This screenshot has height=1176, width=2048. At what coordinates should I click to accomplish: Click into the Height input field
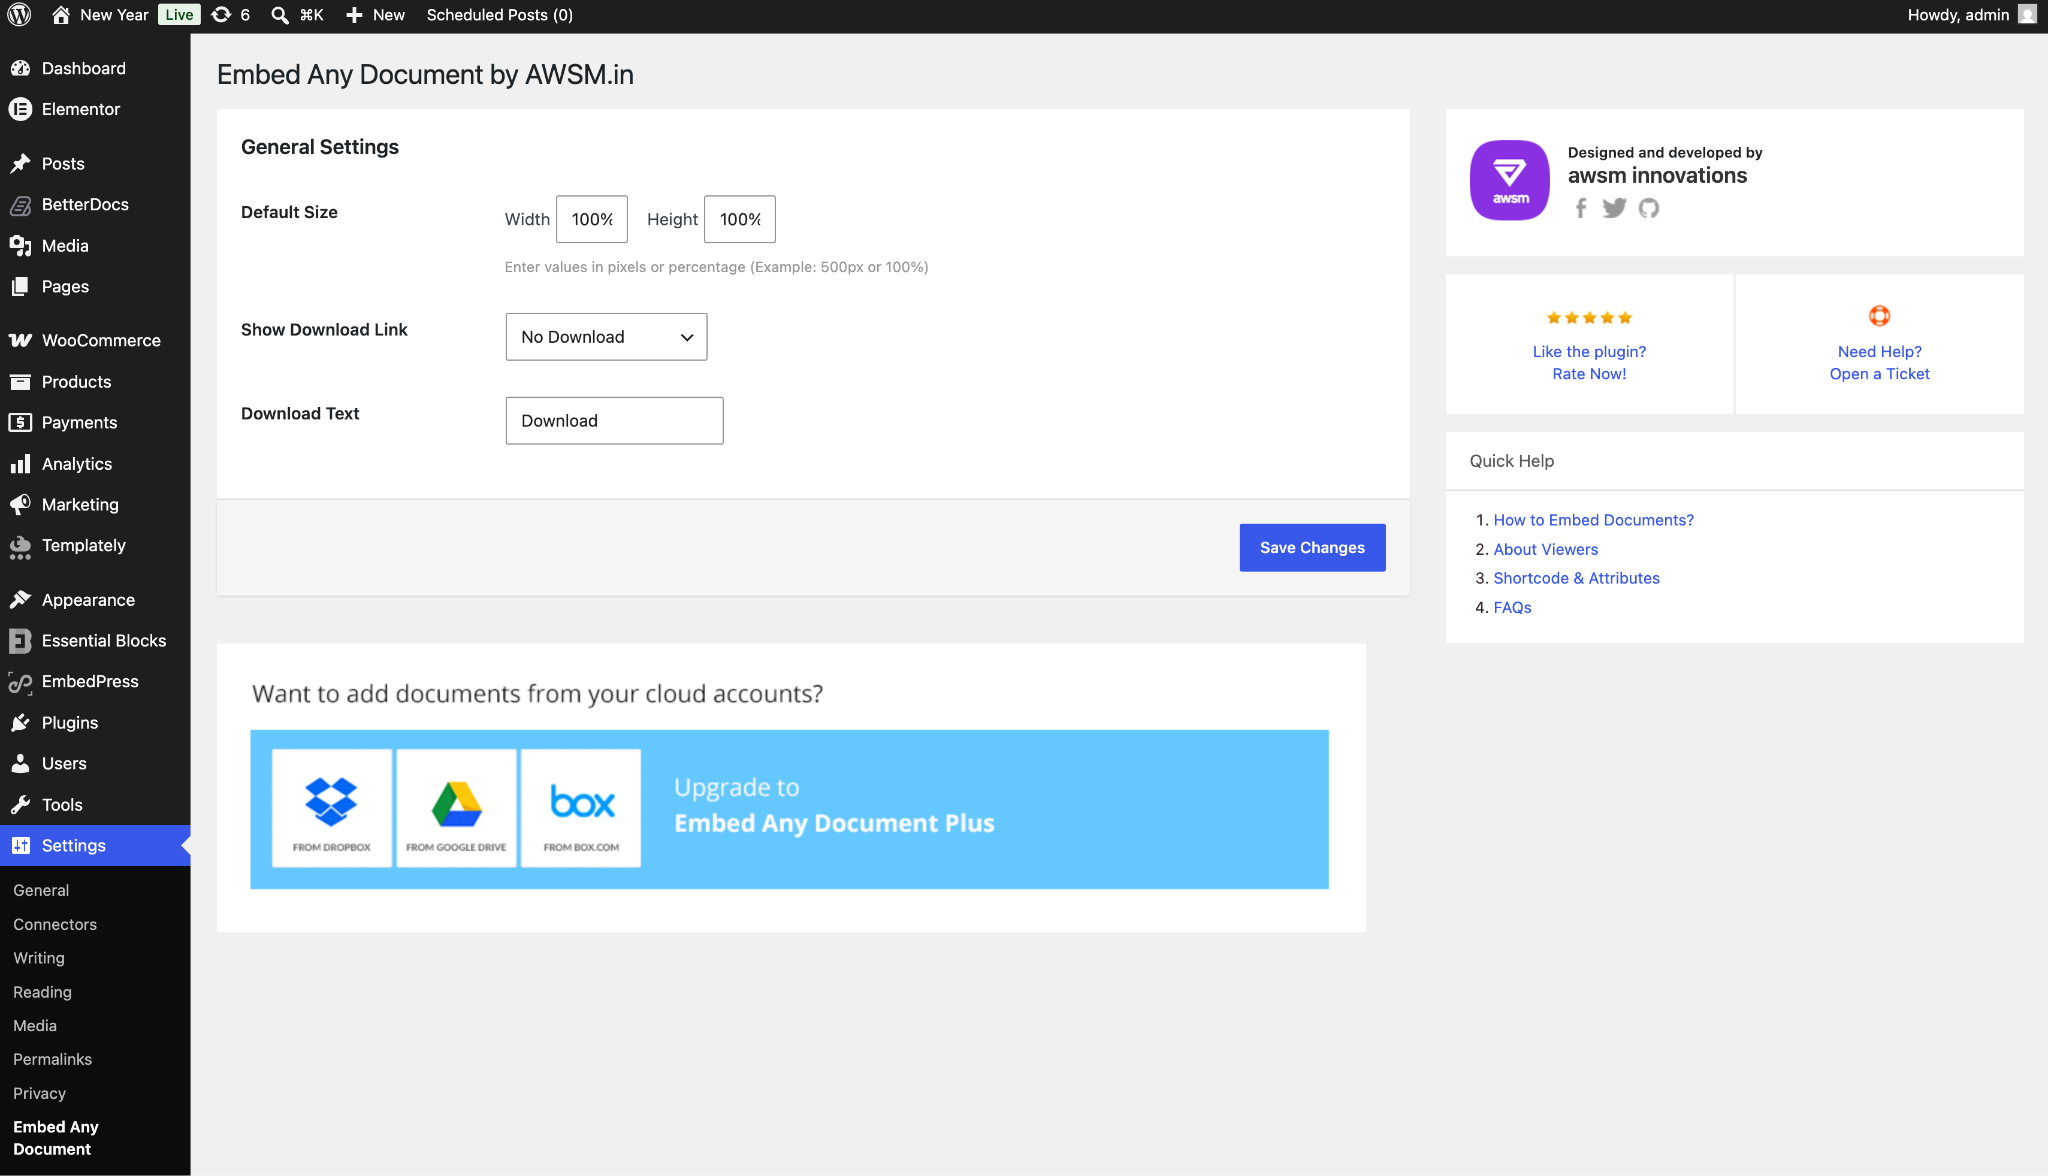pyautogui.click(x=740, y=219)
